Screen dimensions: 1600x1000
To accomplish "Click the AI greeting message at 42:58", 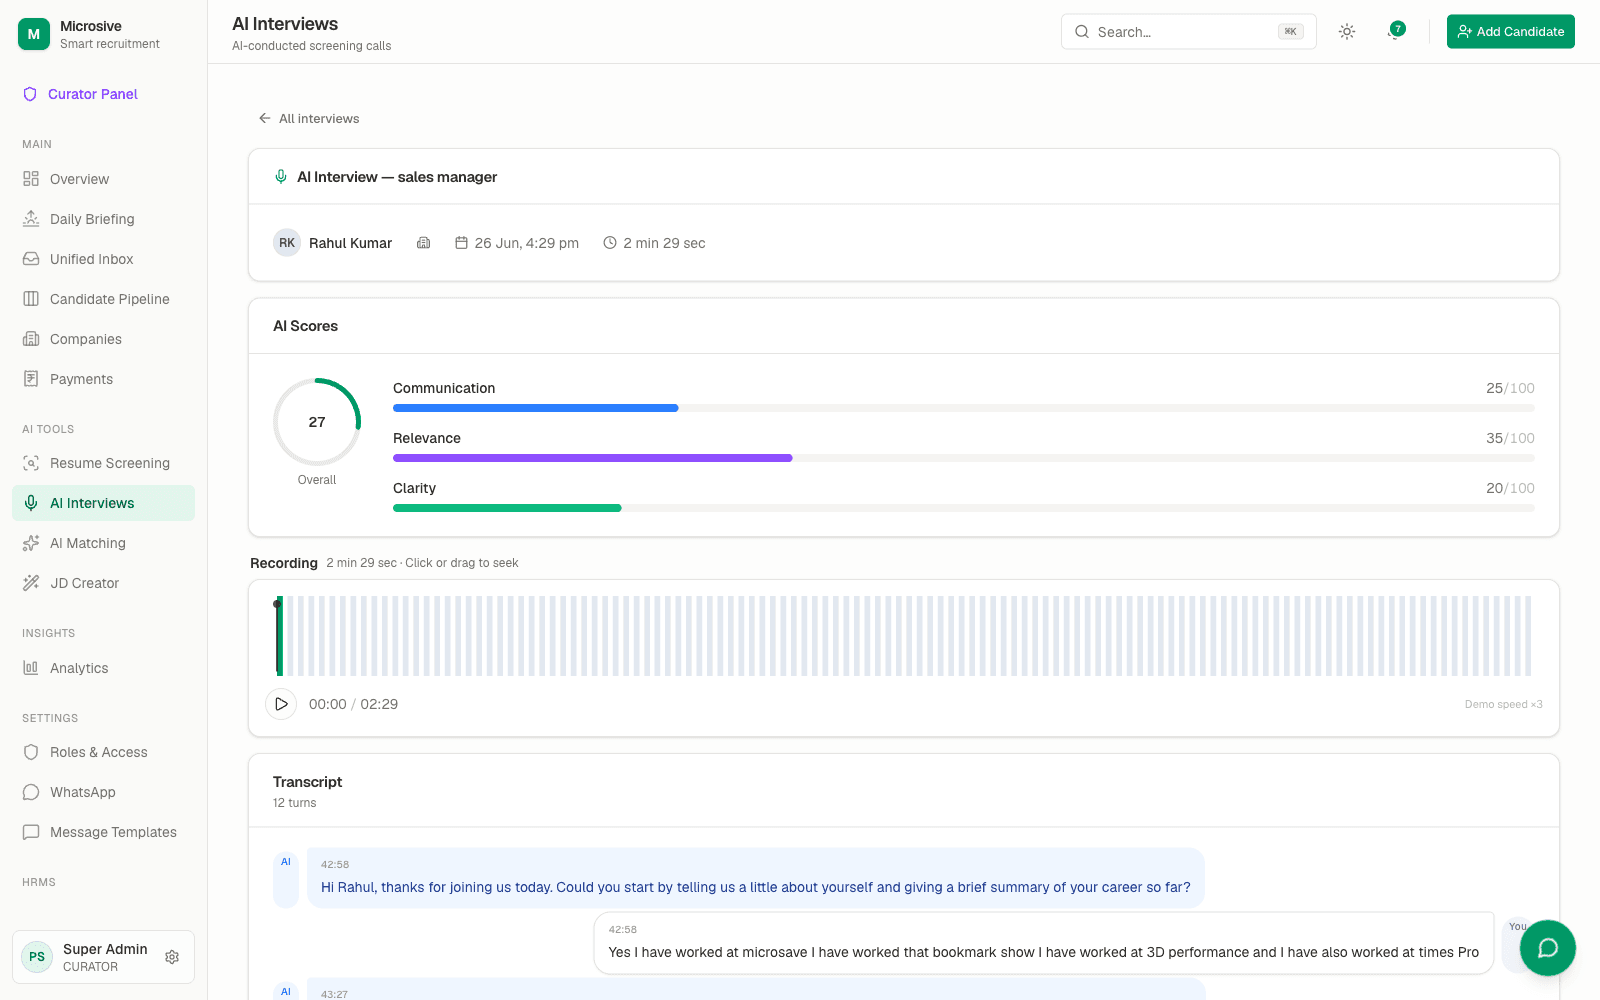I will (755, 878).
